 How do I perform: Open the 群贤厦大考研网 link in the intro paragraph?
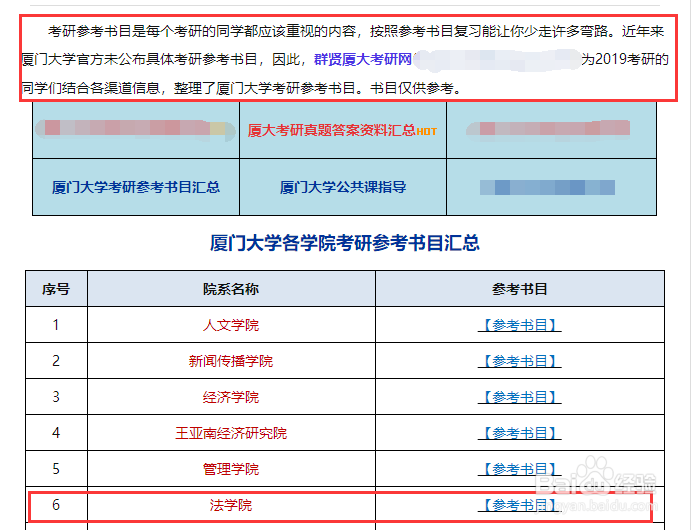(363, 59)
